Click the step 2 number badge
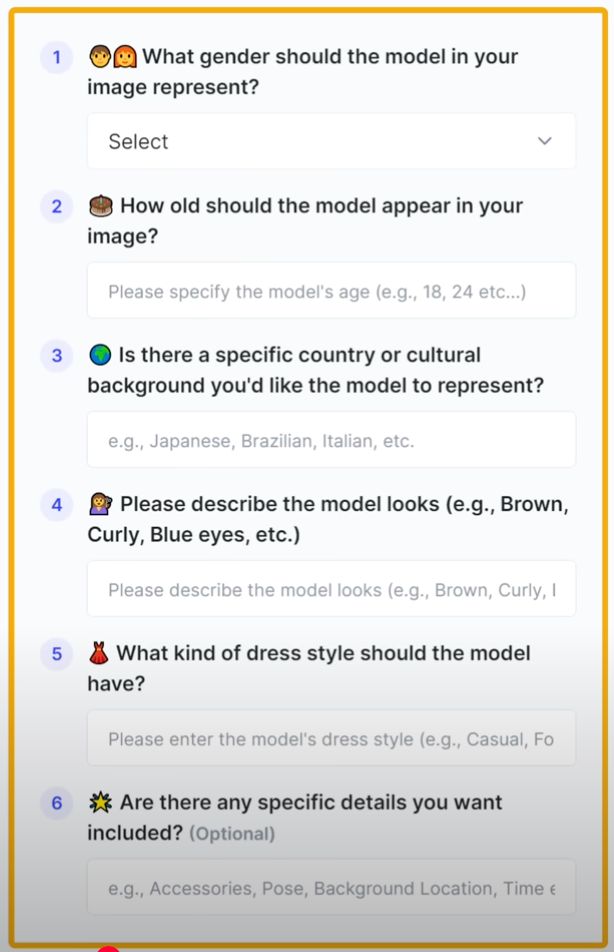 [x=57, y=206]
